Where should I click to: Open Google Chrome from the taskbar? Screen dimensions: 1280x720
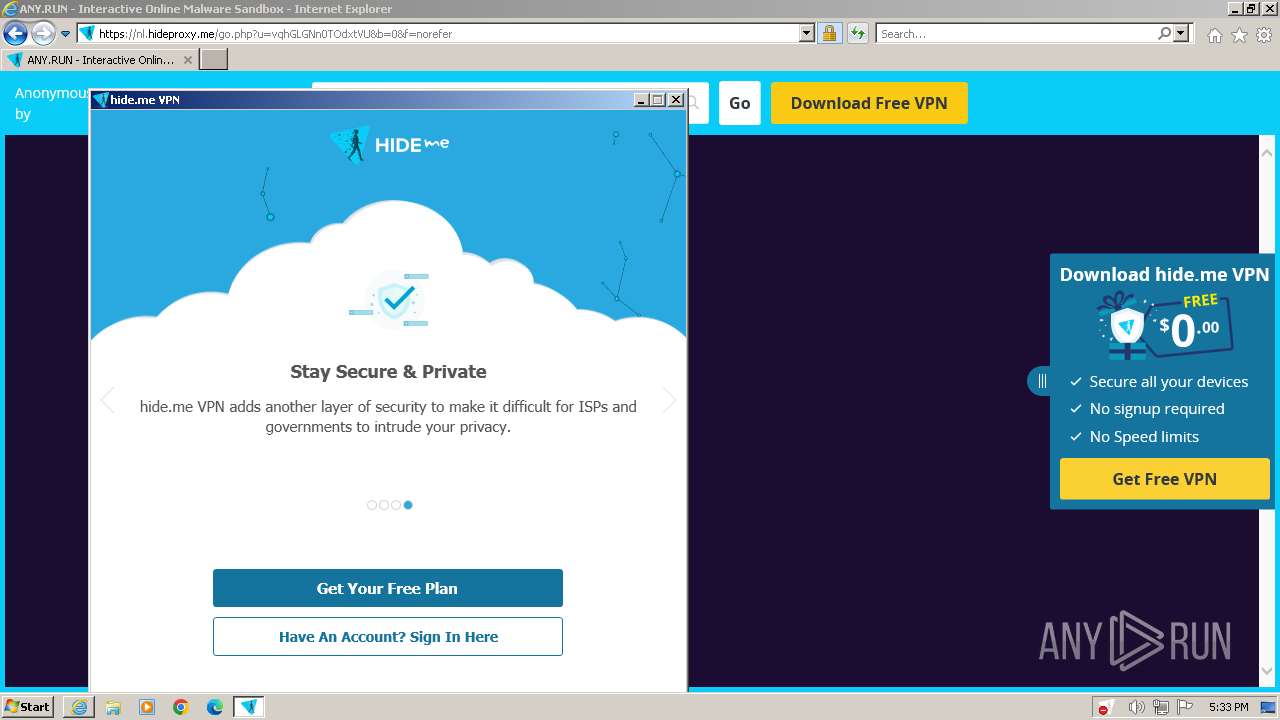(x=181, y=707)
